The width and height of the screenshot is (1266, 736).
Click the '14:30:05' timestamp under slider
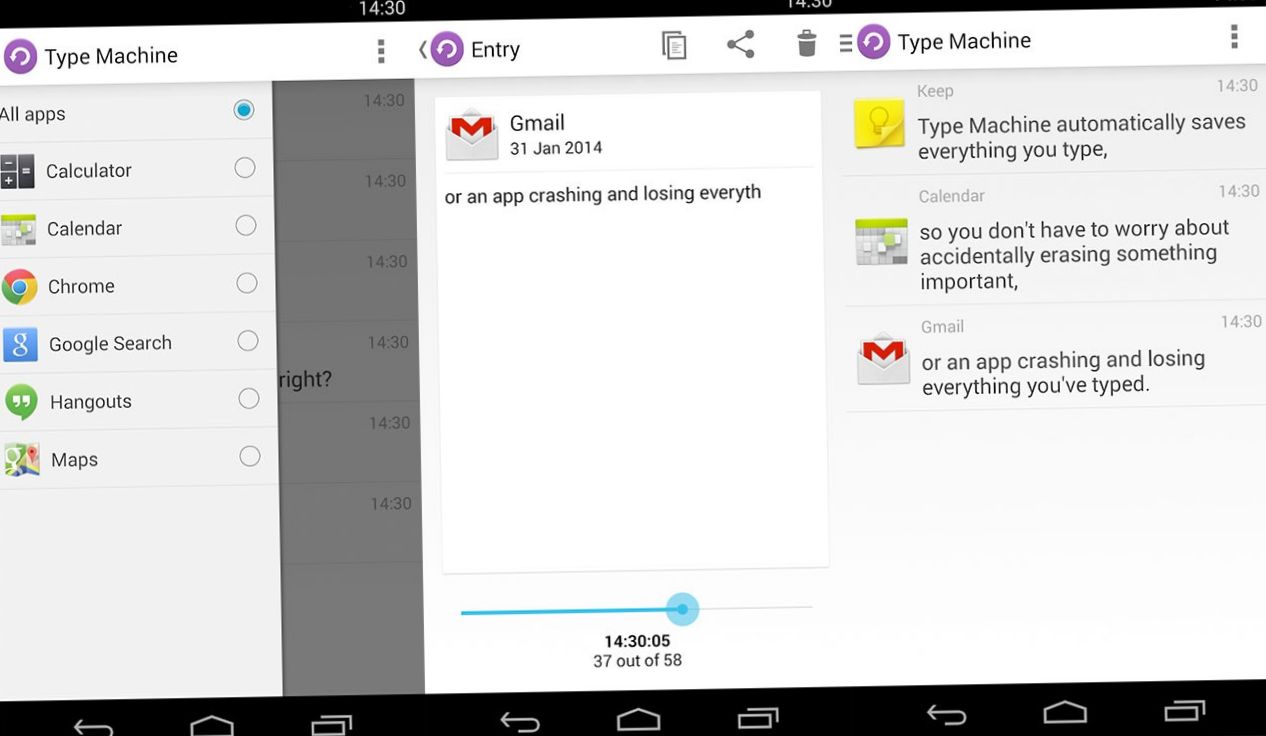click(x=637, y=641)
